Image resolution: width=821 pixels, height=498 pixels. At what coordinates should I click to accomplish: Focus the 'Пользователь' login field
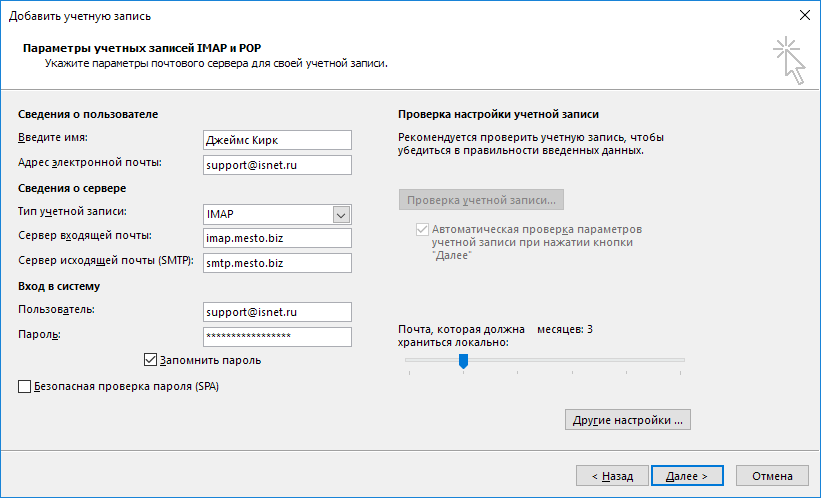(276, 312)
